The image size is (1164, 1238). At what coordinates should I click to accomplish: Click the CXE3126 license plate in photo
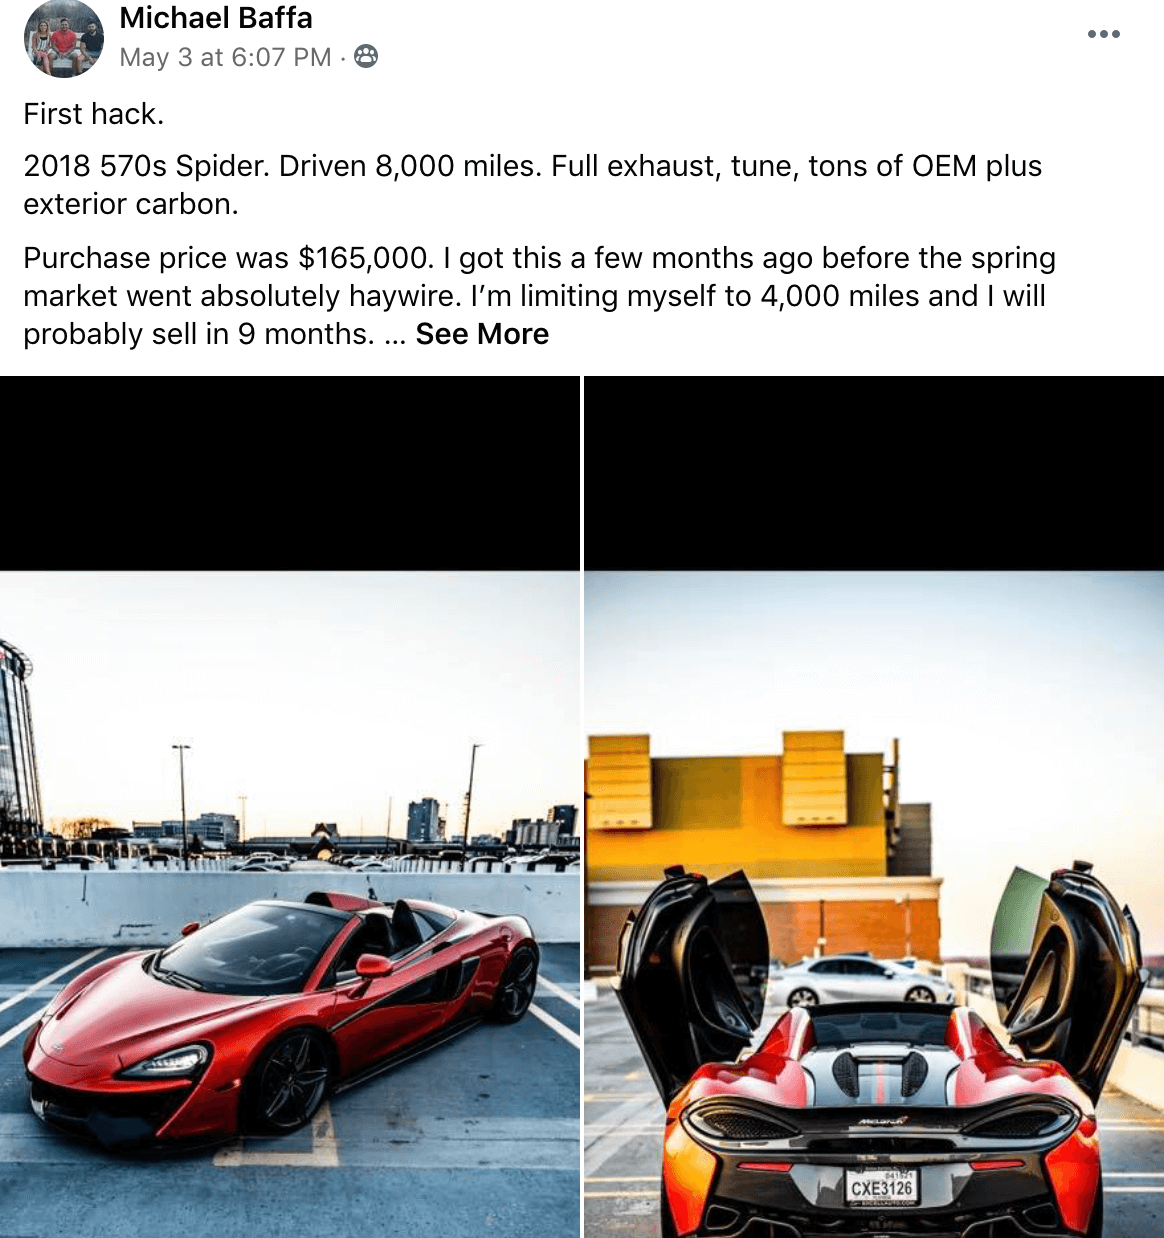coord(881,1187)
